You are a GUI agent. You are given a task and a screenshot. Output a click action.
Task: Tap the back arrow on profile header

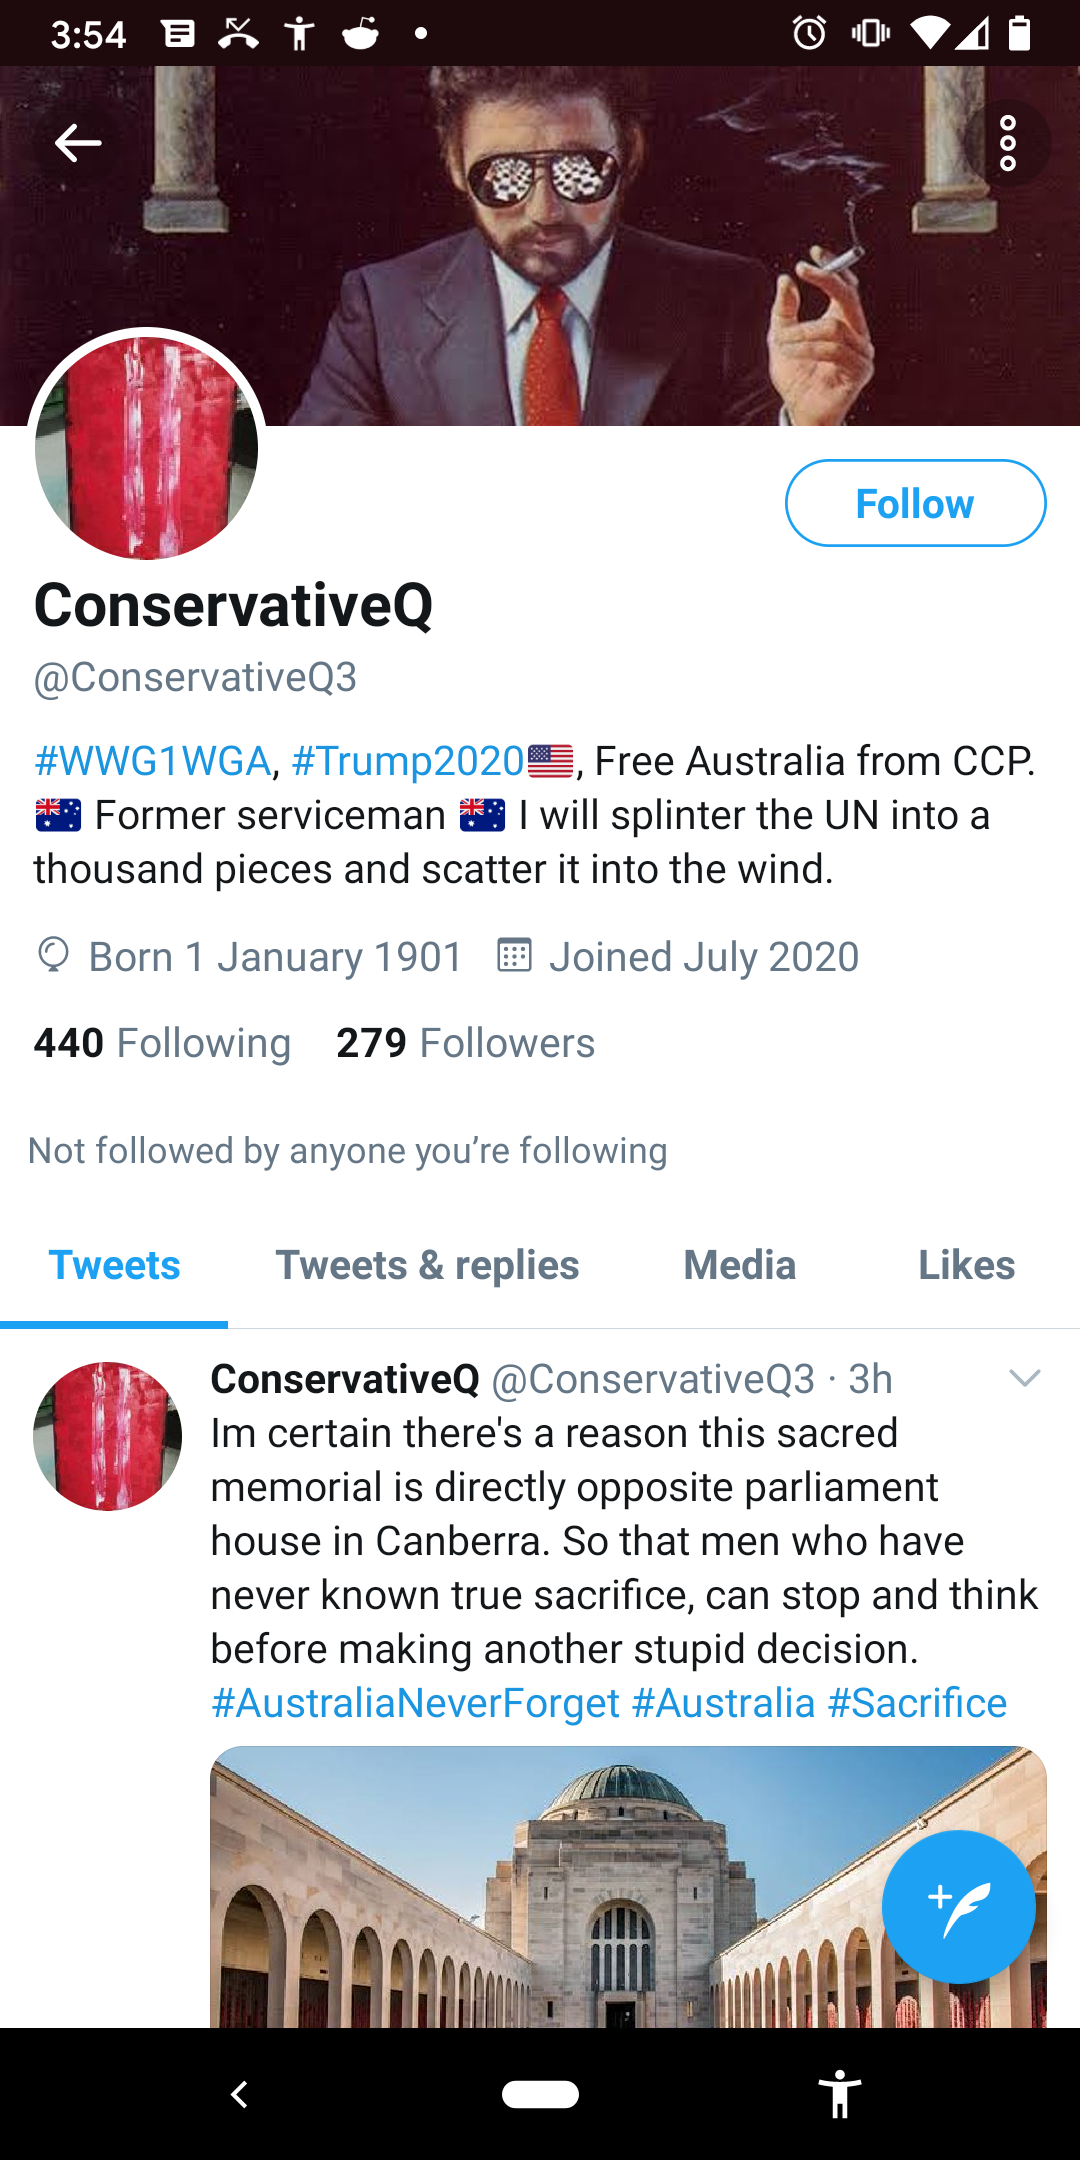tap(78, 143)
